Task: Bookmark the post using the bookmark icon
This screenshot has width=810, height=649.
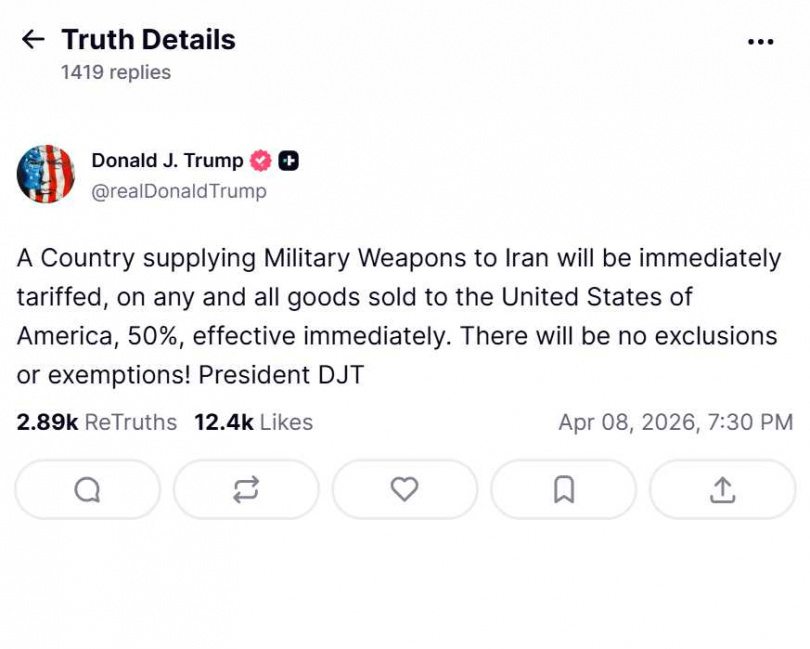Action: point(562,489)
